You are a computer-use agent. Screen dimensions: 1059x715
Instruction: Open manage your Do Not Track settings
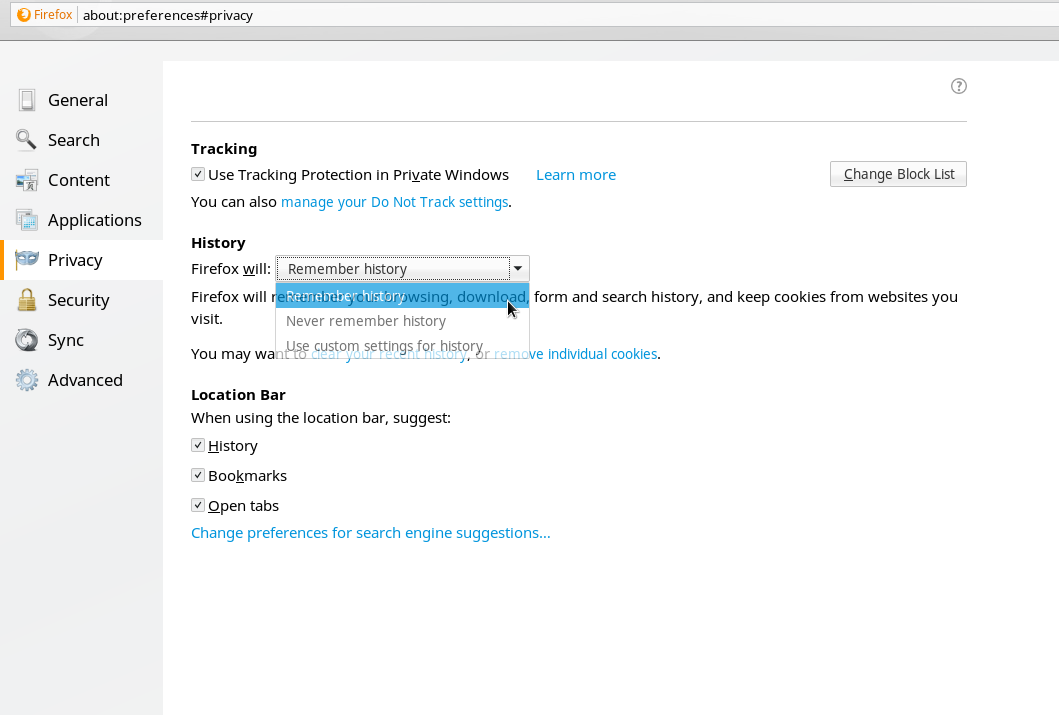(x=394, y=202)
